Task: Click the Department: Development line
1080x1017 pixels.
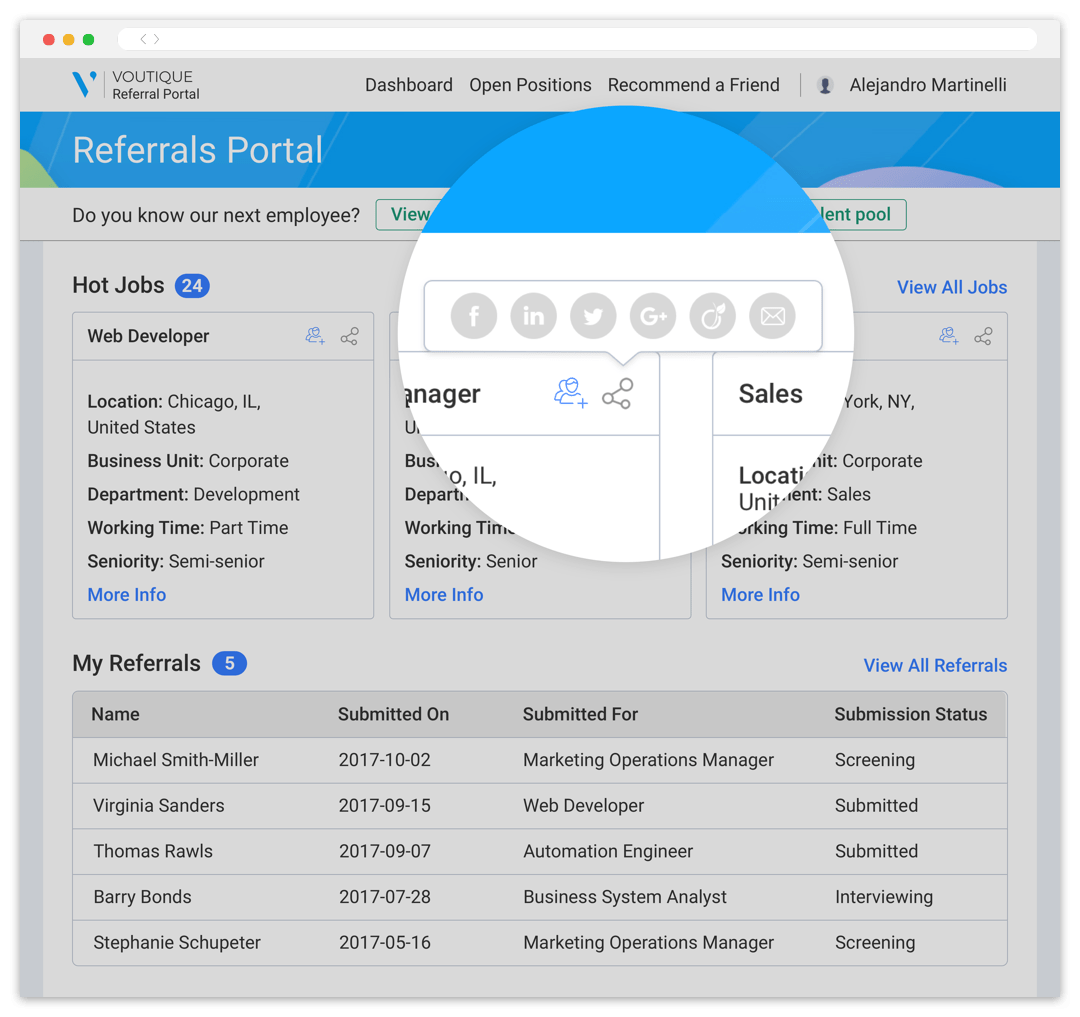Action: click(x=194, y=494)
